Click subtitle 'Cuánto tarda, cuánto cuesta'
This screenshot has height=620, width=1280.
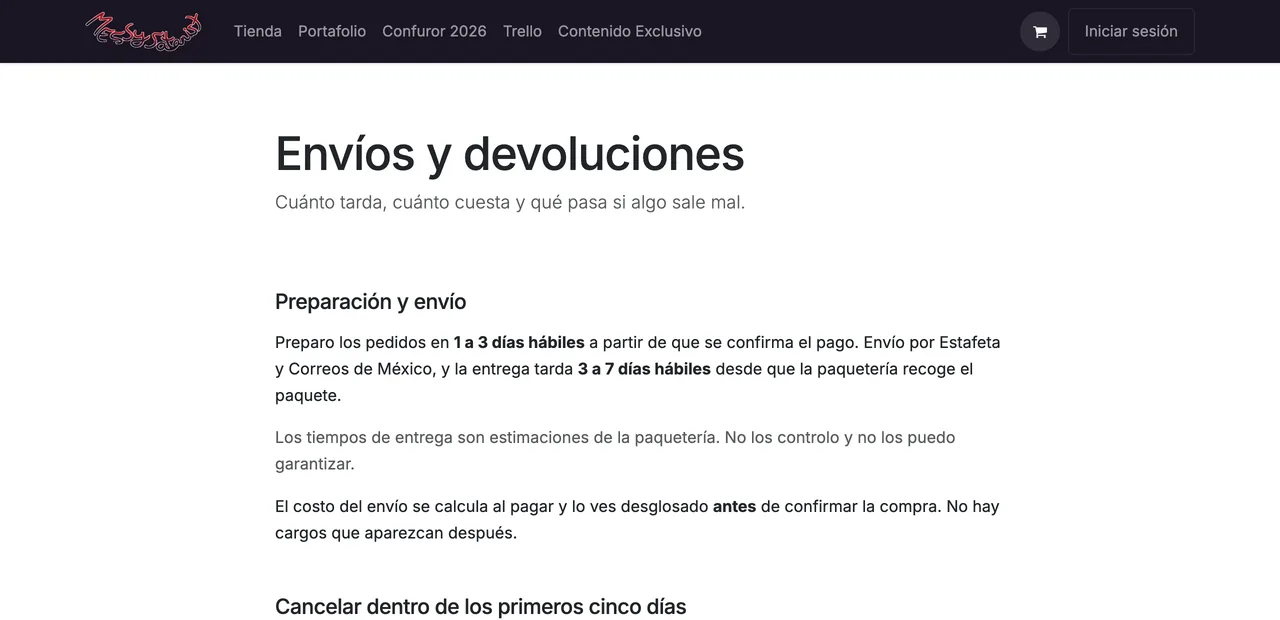pyautogui.click(x=510, y=202)
